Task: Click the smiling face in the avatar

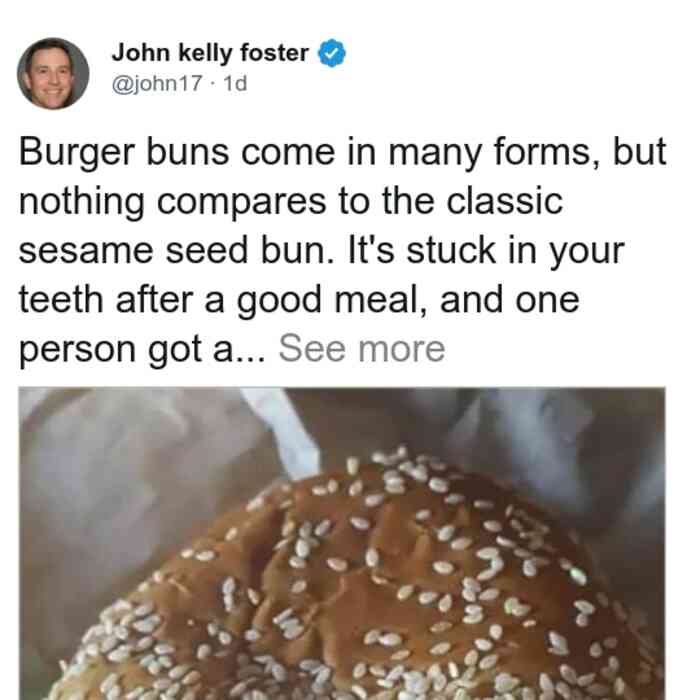Action: (50, 76)
